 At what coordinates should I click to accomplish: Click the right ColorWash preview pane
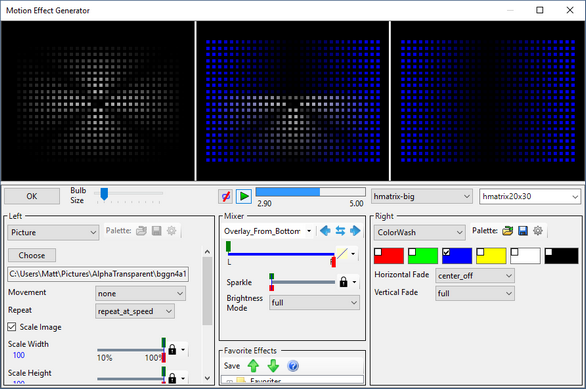click(x=488, y=101)
